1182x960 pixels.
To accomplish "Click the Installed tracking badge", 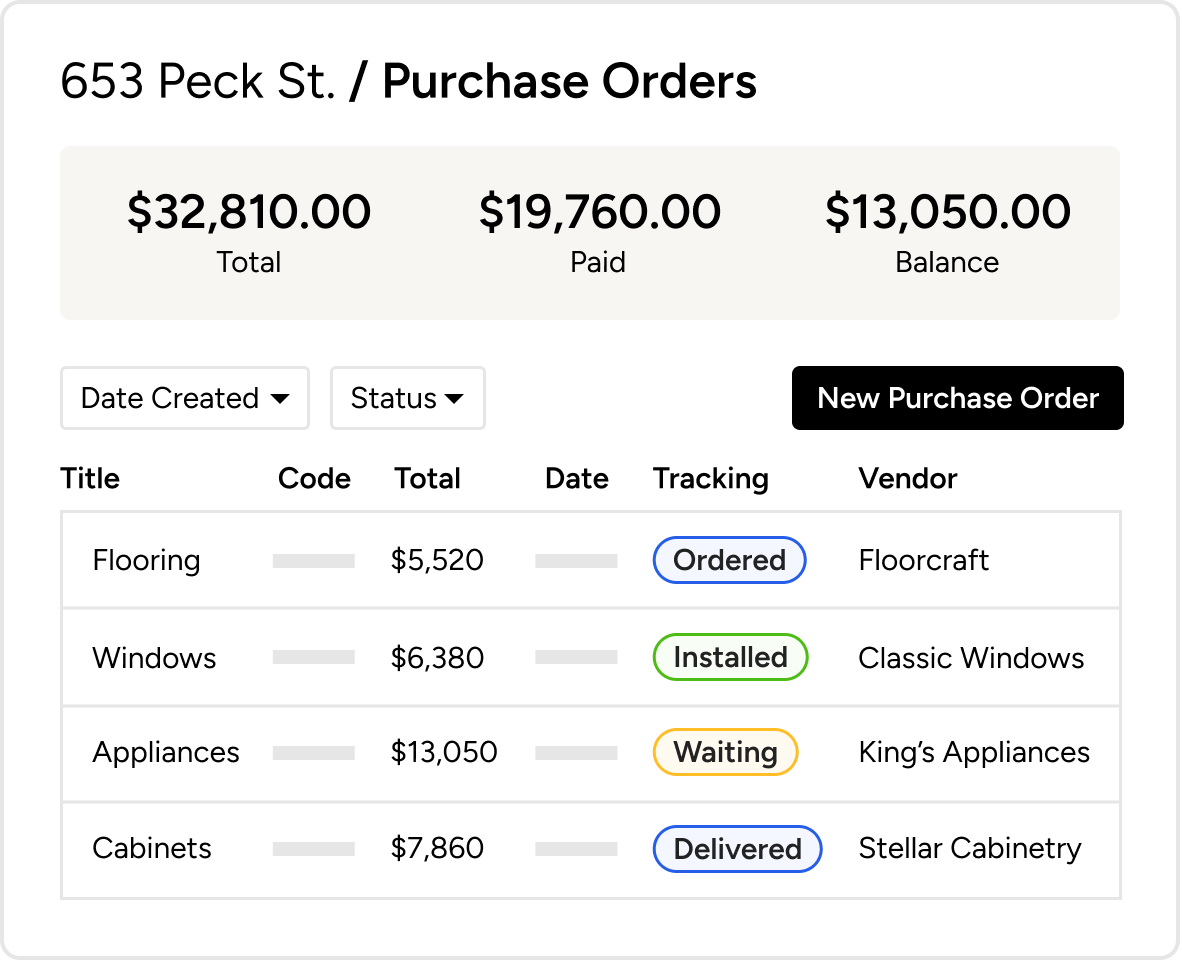I will click(730, 657).
